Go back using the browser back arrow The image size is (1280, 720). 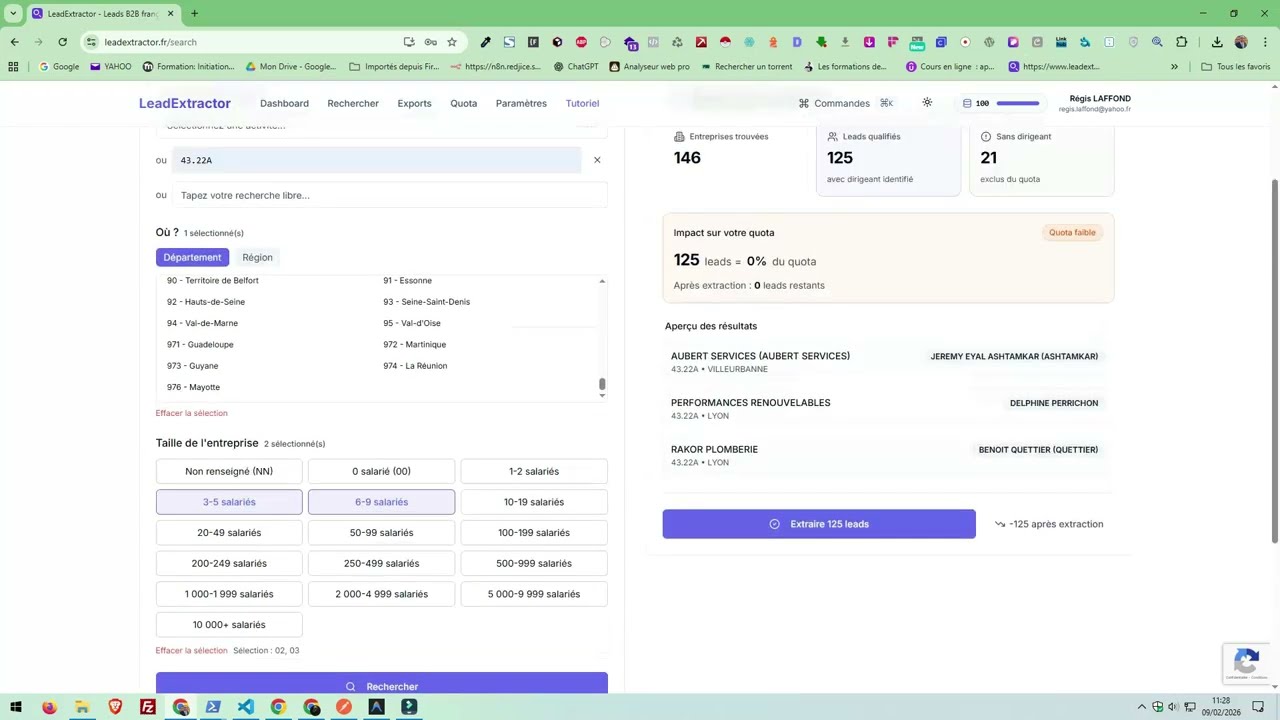coord(14,42)
